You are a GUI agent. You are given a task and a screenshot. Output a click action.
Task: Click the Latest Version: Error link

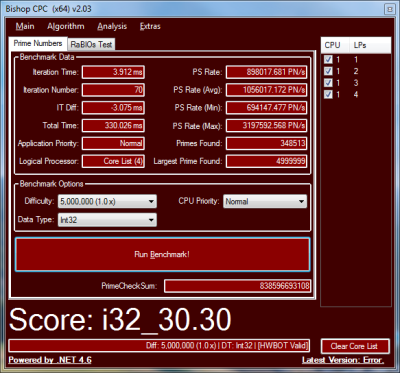(x=343, y=360)
